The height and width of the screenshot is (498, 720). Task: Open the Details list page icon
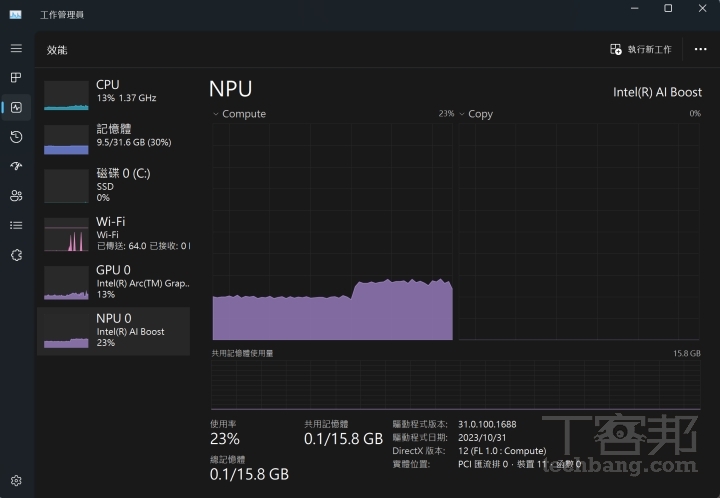point(16,225)
